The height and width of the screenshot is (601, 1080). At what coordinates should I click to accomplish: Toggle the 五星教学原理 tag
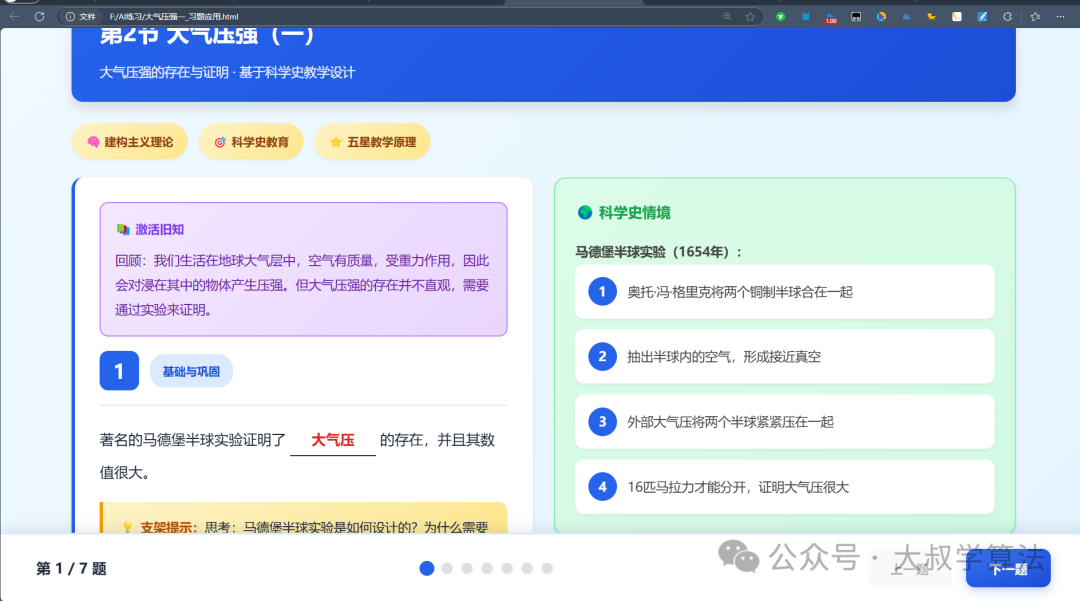click(372, 141)
